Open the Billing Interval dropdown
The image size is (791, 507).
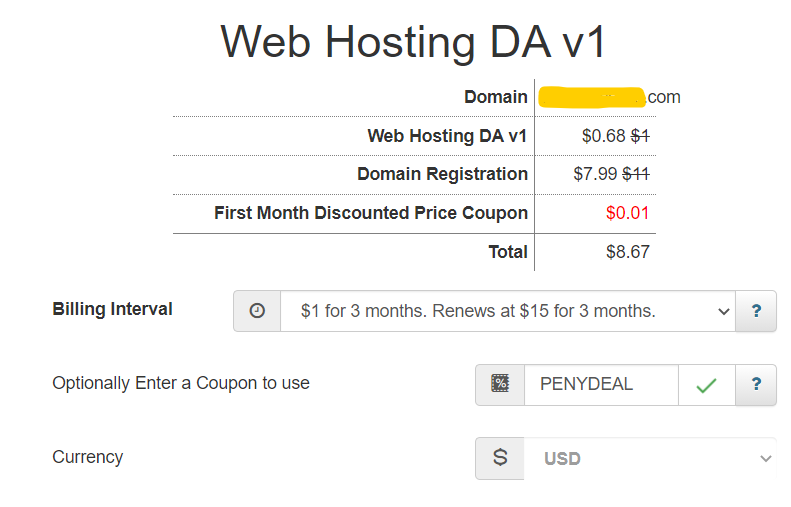(x=507, y=311)
